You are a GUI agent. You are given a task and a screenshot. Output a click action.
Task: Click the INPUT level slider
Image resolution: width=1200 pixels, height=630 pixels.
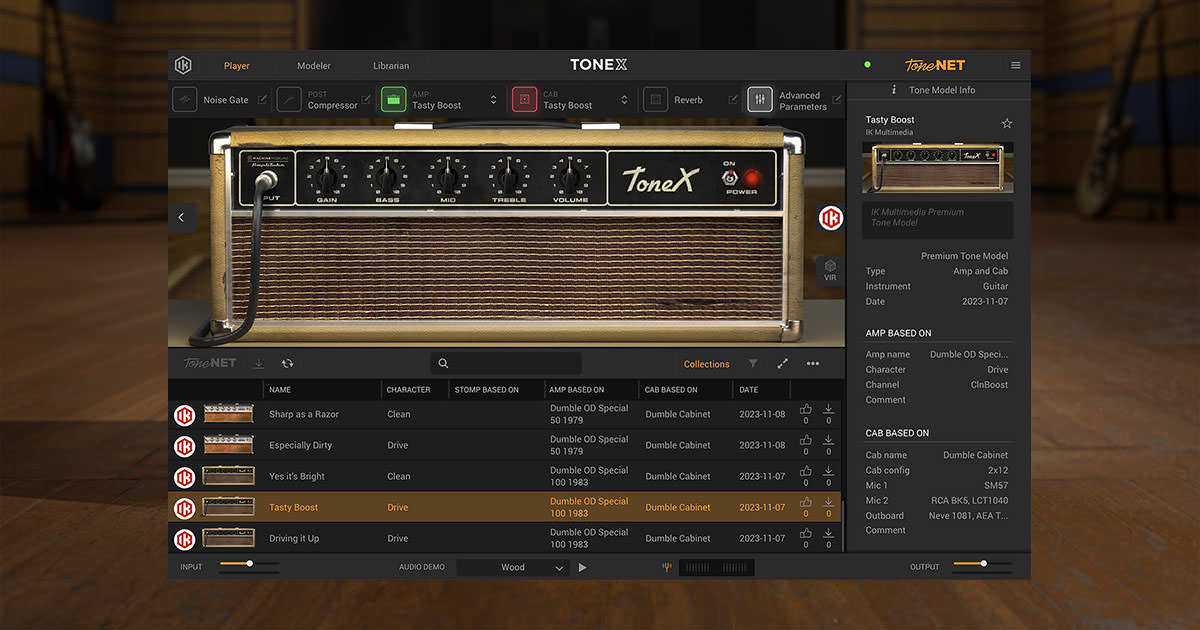249,564
